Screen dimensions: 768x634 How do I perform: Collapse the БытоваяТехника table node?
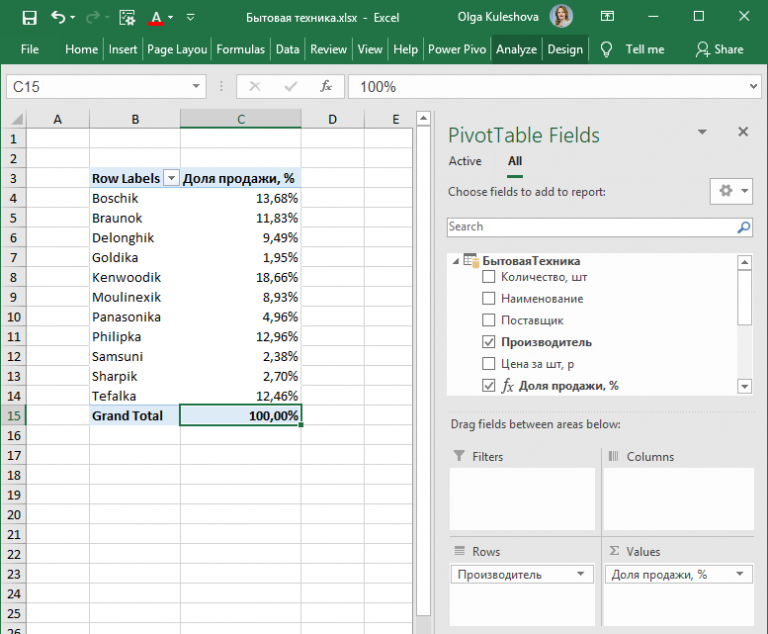pos(456,261)
